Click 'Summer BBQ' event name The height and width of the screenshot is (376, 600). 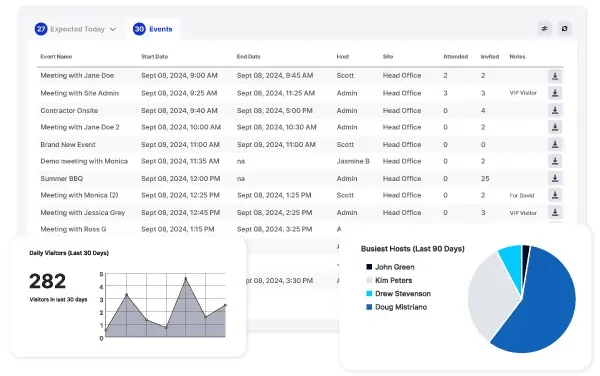[x=62, y=178]
